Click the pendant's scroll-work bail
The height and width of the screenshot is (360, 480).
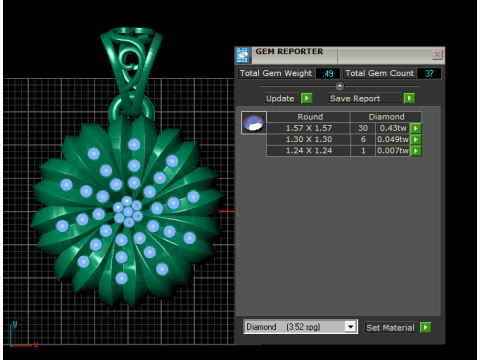point(132,72)
